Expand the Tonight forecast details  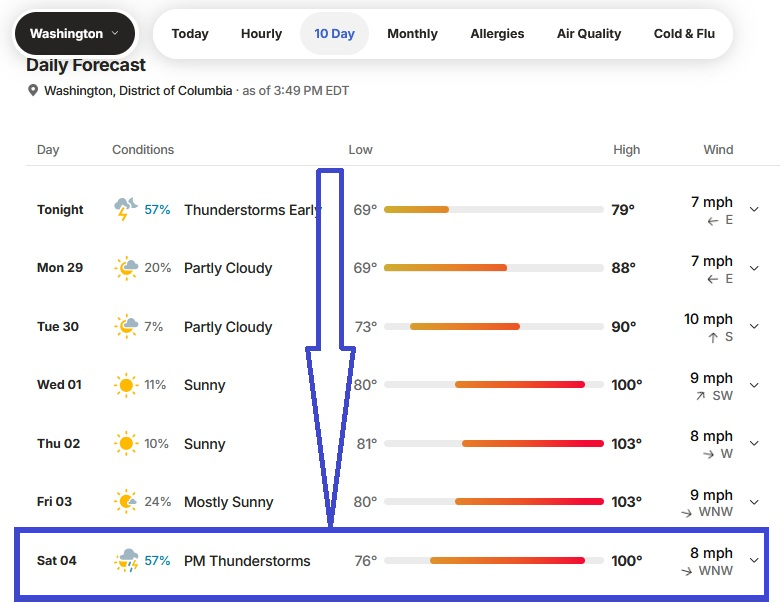coord(754,210)
